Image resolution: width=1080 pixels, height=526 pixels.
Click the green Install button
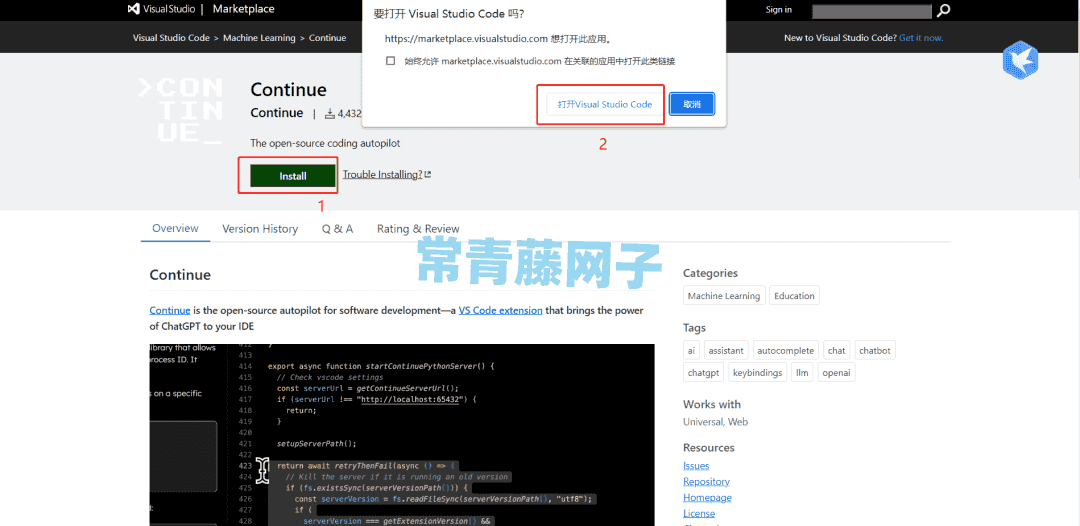point(293,176)
